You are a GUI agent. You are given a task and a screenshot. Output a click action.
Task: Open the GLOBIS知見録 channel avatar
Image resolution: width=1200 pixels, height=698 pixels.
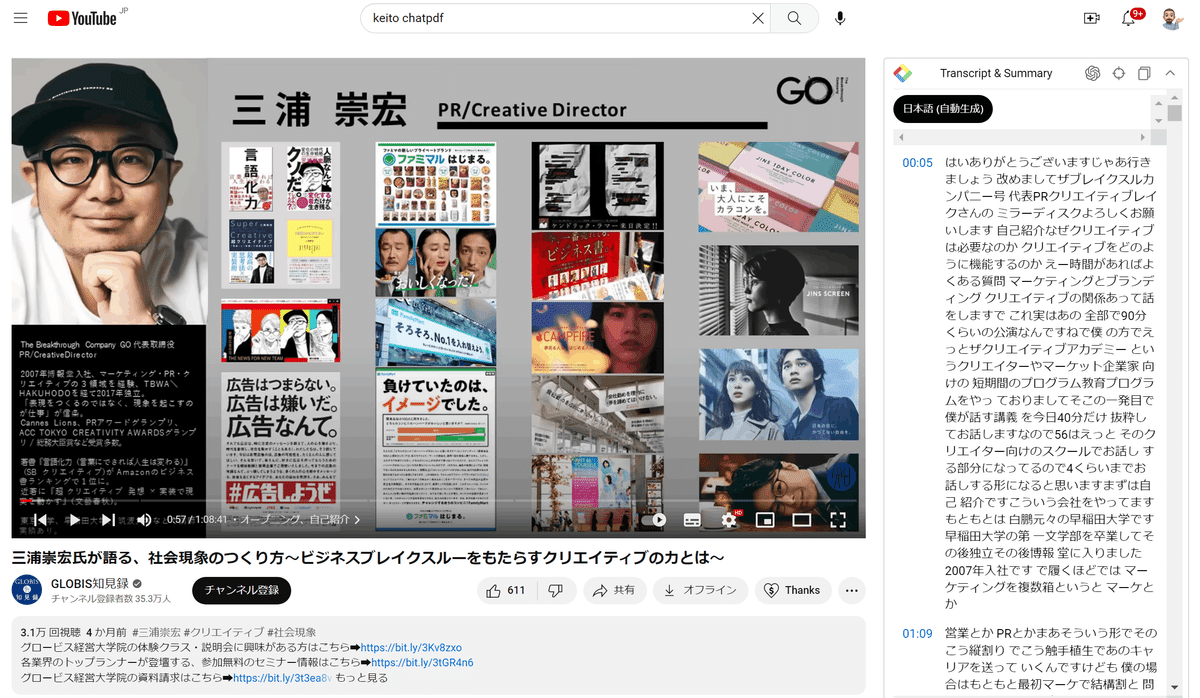[27, 590]
